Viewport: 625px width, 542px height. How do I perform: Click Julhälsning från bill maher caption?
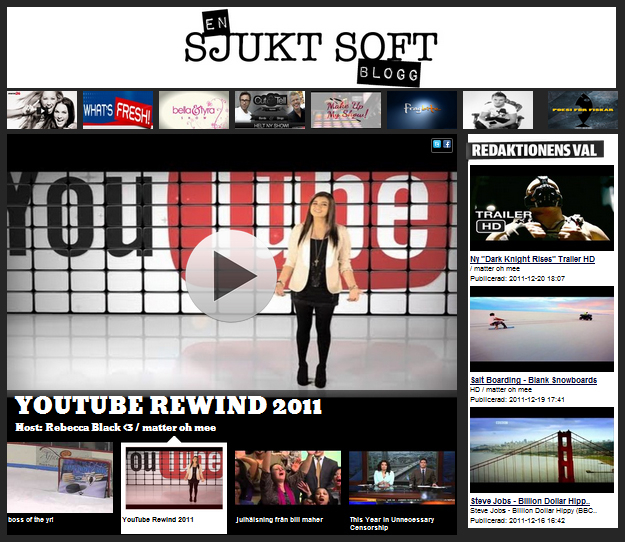(279, 520)
